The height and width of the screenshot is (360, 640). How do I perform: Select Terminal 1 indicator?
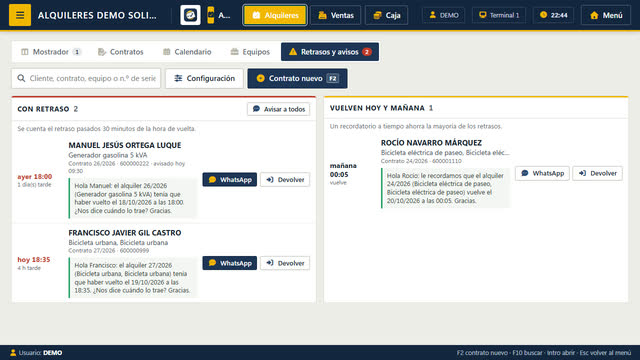coord(499,15)
